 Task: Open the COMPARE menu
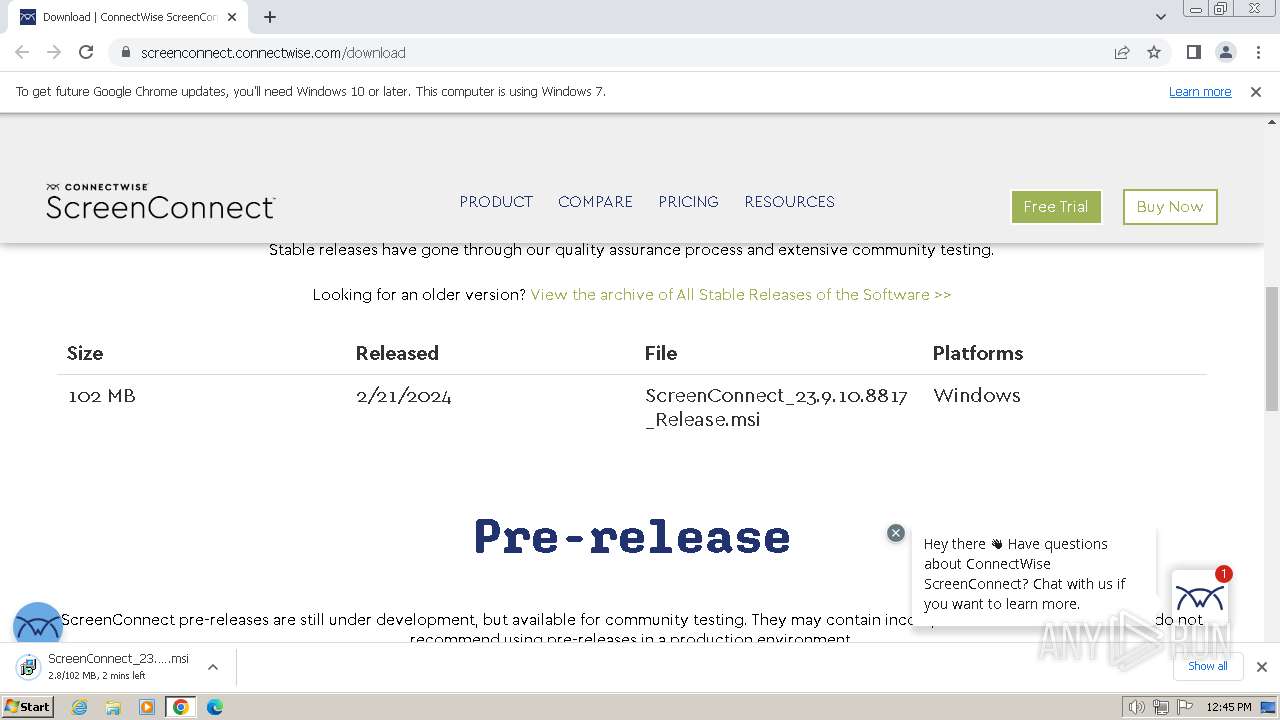click(595, 201)
